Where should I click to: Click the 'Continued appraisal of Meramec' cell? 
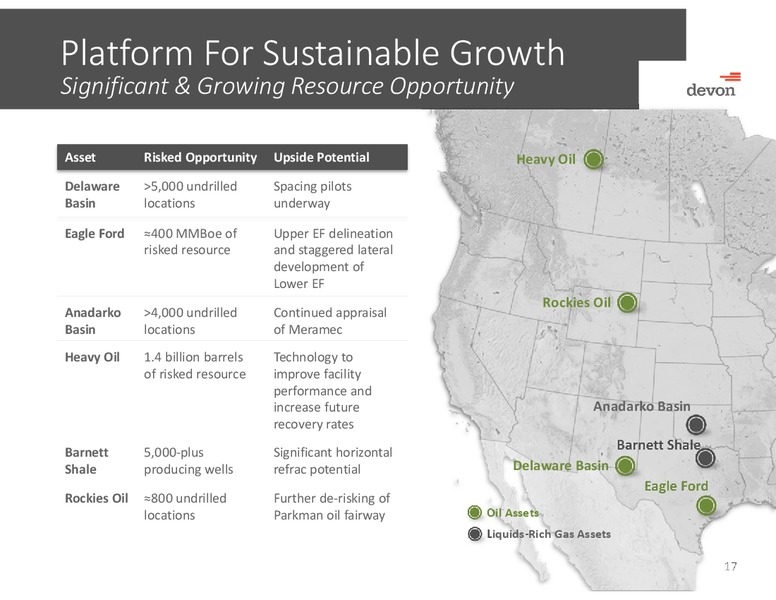[330, 321]
